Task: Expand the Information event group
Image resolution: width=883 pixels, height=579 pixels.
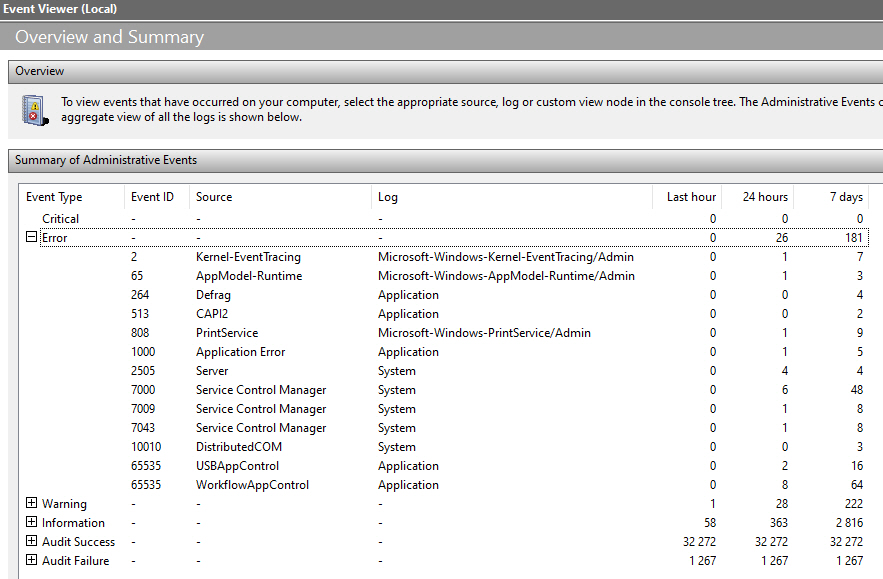Action: click(x=32, y=522)
